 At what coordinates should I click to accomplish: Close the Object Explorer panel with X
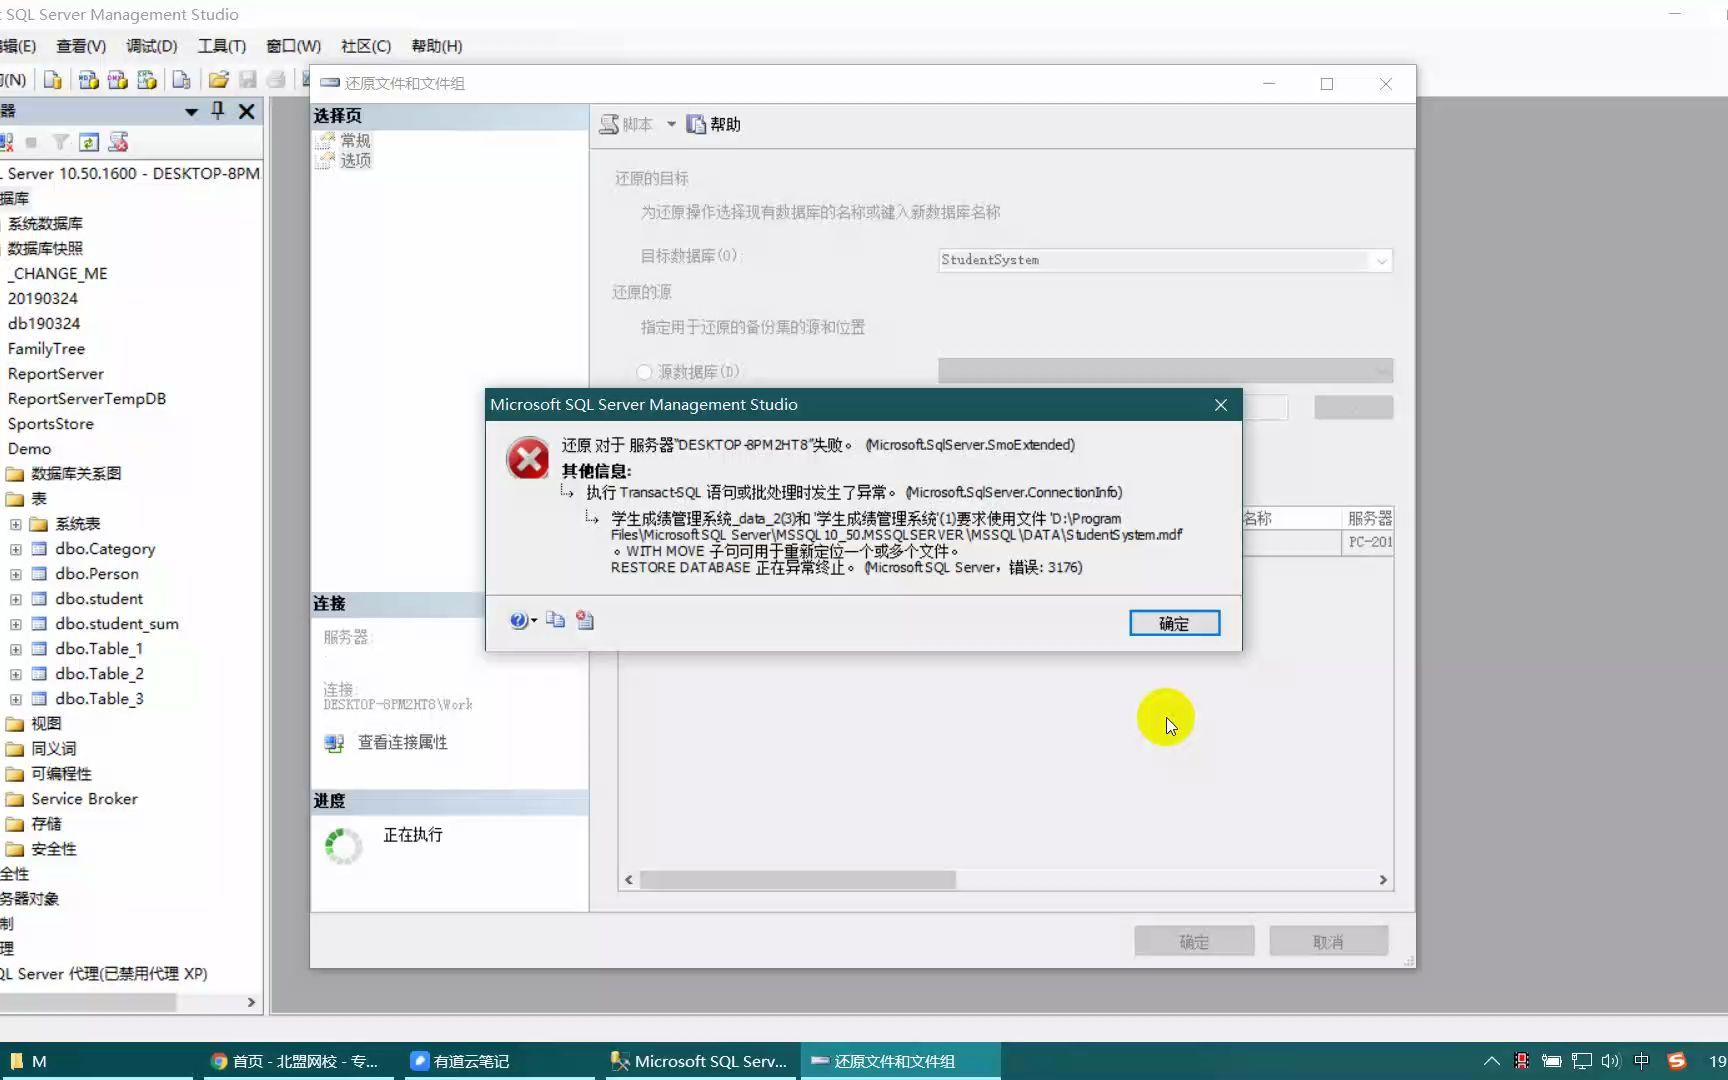pyautogui.click(x=247, y=111)
